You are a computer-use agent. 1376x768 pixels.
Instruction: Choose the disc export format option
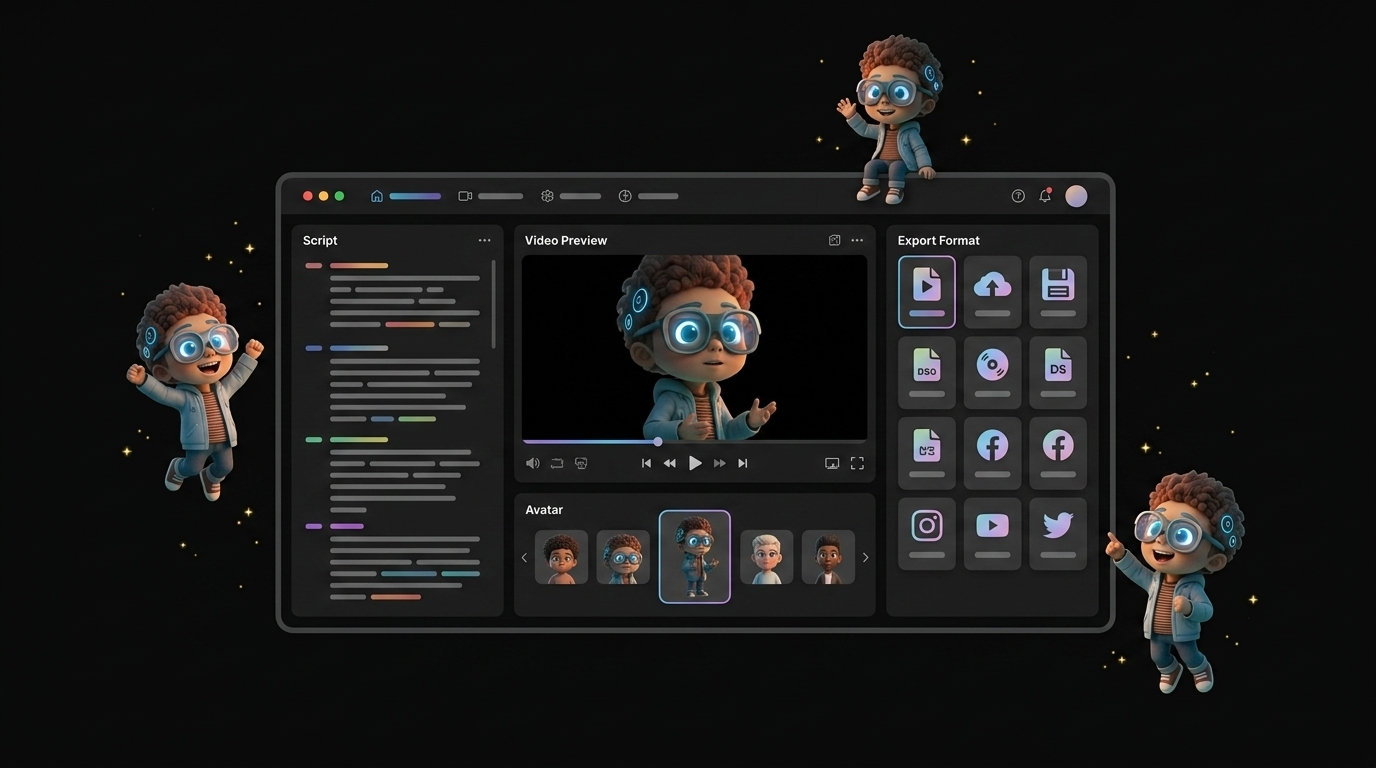[992, 372]
